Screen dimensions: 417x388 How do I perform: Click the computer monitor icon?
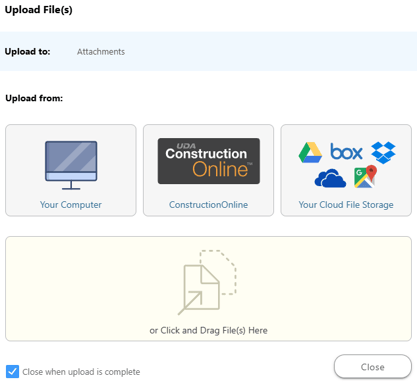tap(71, 165)
